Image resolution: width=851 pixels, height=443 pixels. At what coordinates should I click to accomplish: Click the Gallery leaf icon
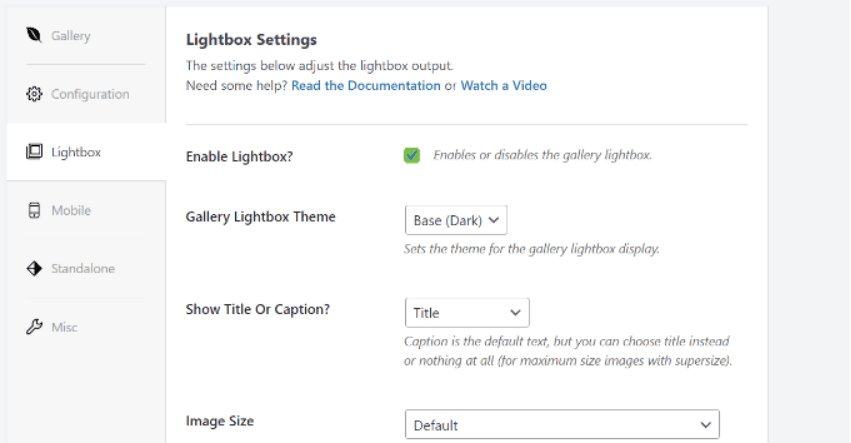[x=33, y=36]
